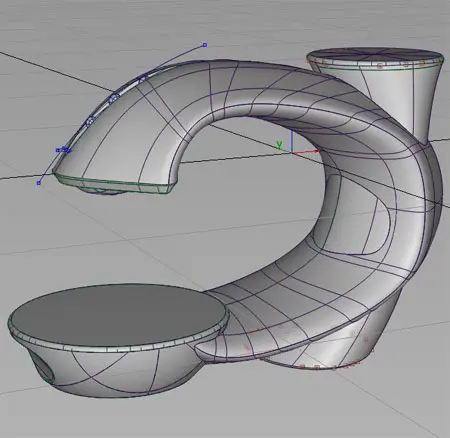Select the flared cylinder top cap
The image size is (450, 438).
(375, 55)
